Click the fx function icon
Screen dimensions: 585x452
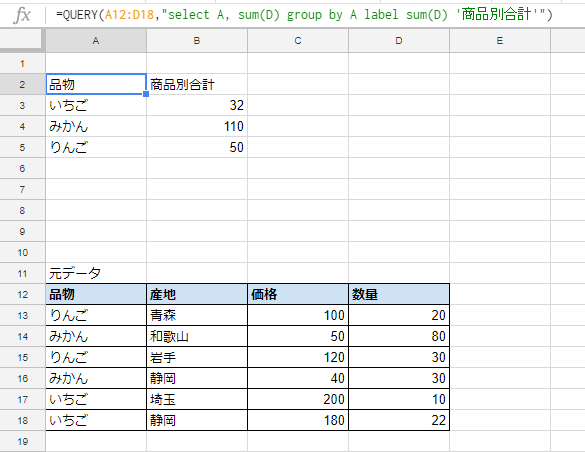click(x=22, y=15)
